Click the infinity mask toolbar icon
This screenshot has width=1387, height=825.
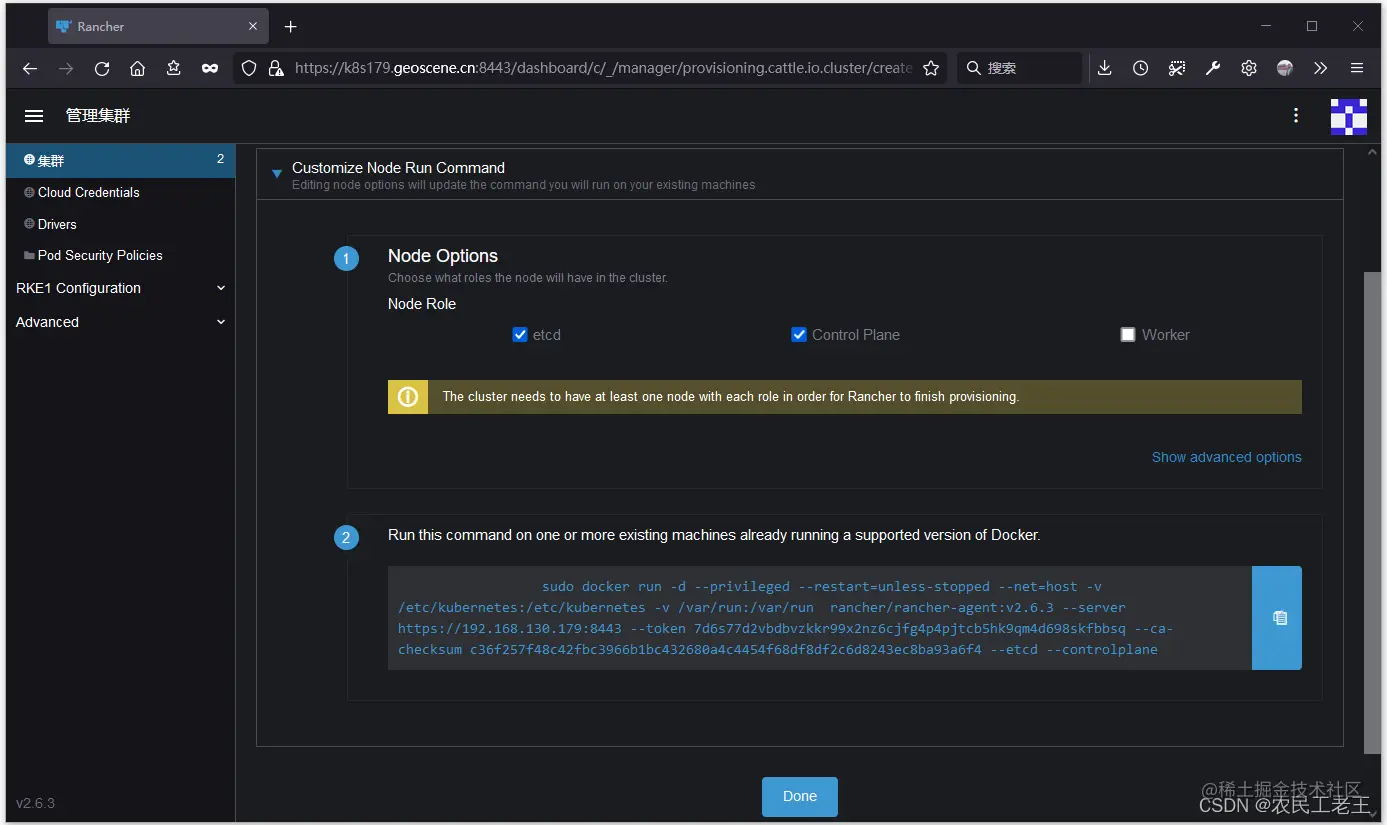coord(210,68)
